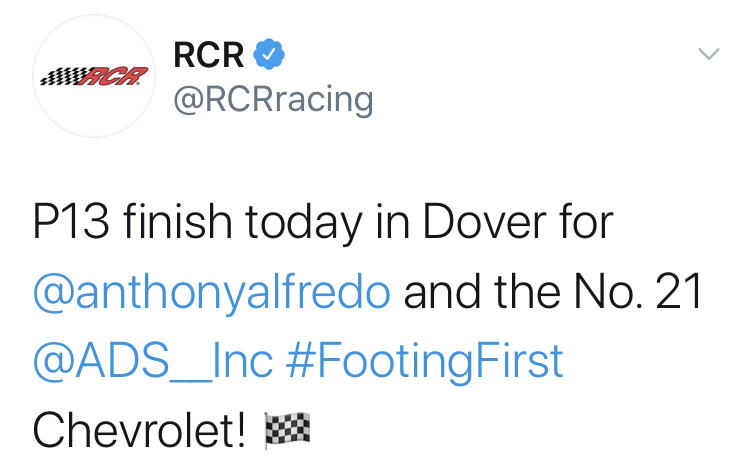Click the bold RCR display name
This screenshot has height=469, width=750.
tap(207, 54)
